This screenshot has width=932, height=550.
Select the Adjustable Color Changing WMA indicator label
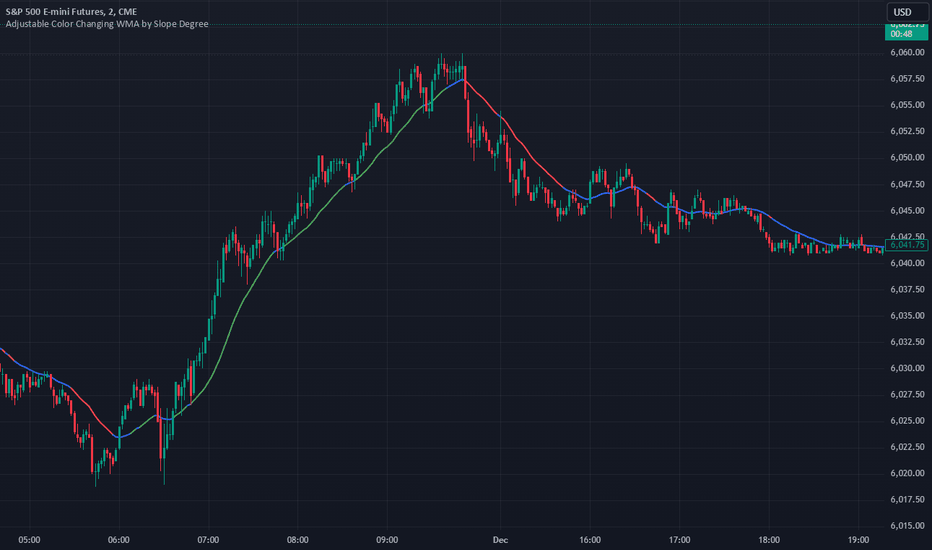(107, 24)
